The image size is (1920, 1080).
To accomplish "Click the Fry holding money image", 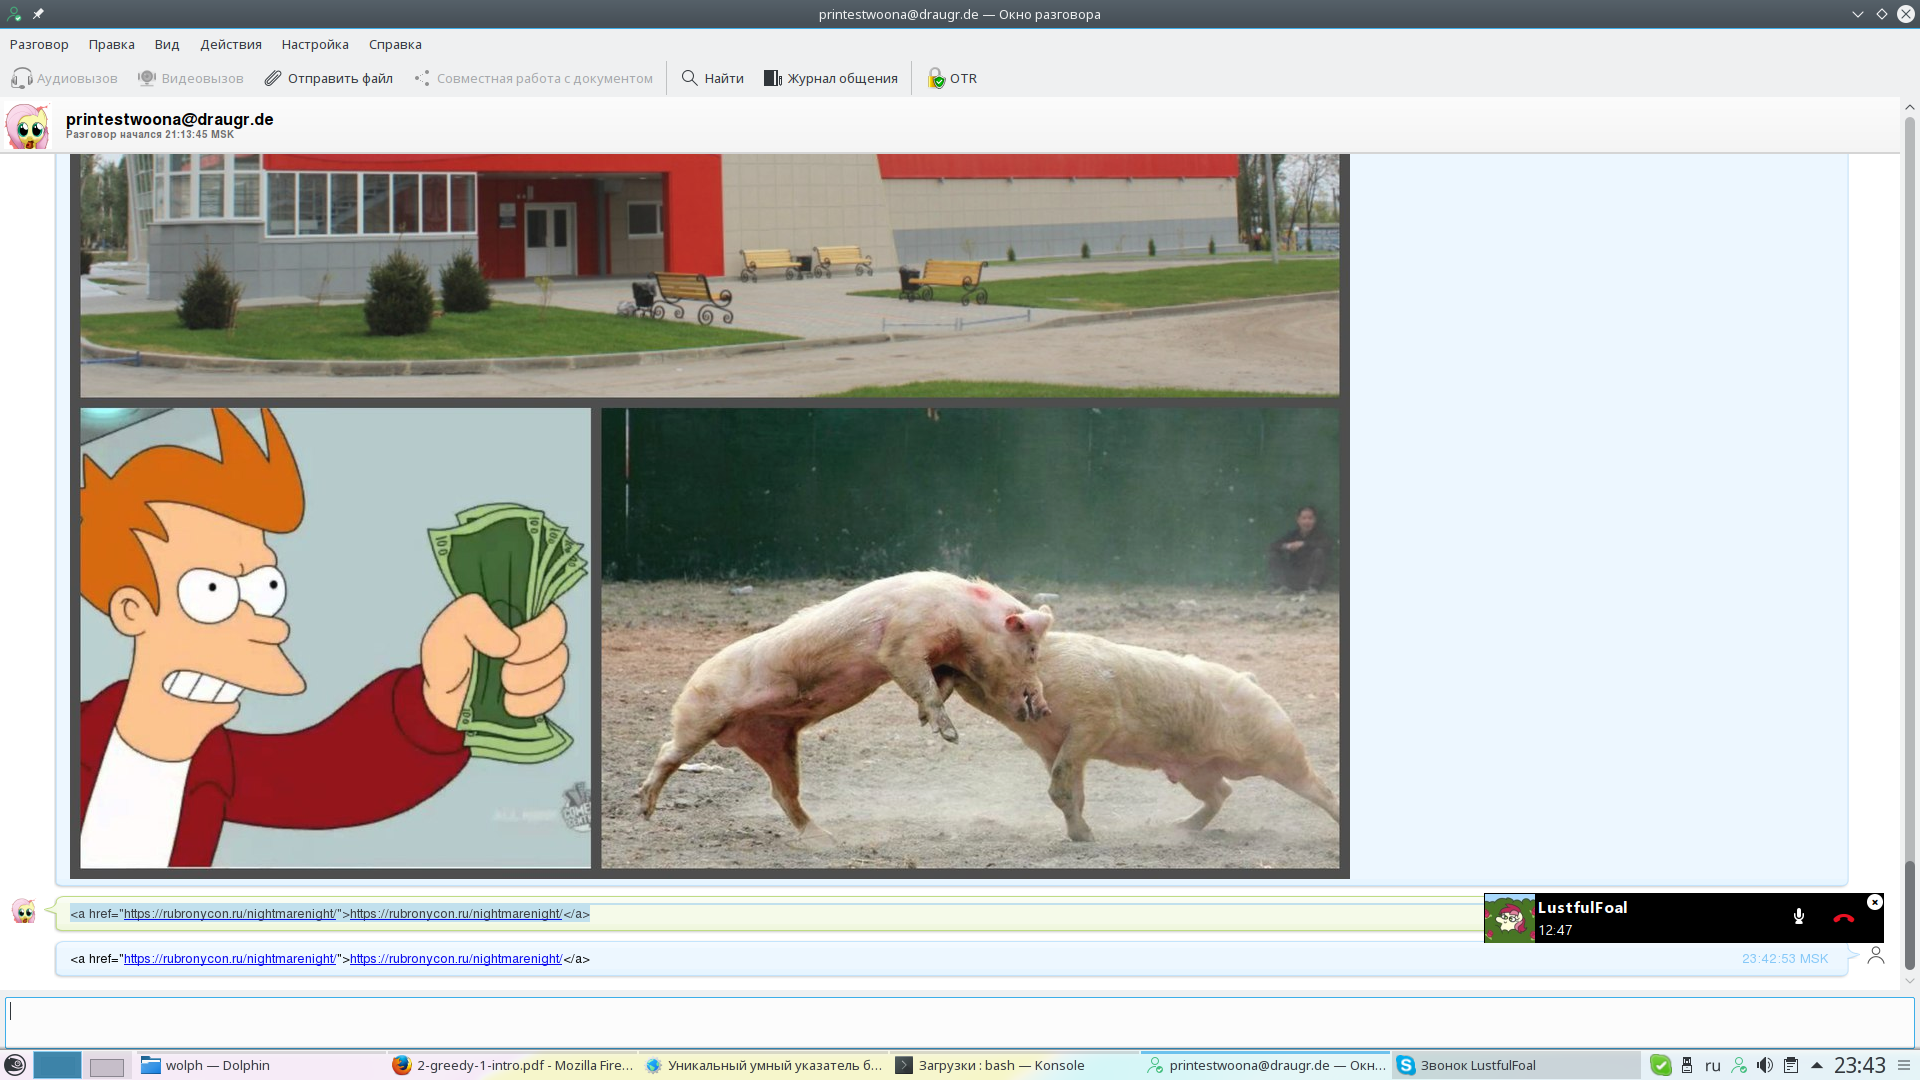I will coord(335,637).
